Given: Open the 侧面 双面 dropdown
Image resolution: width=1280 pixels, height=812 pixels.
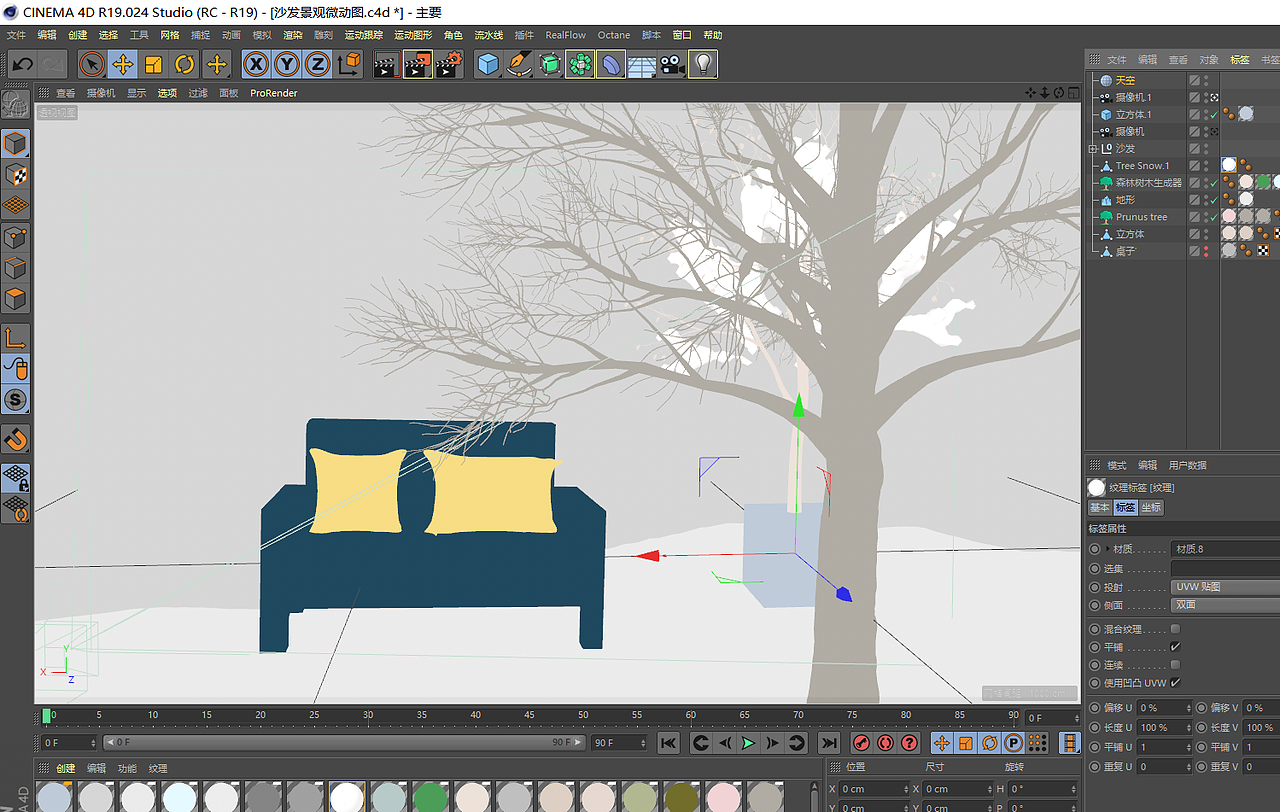Looking at the screenshot, I should click(1225, 605).
